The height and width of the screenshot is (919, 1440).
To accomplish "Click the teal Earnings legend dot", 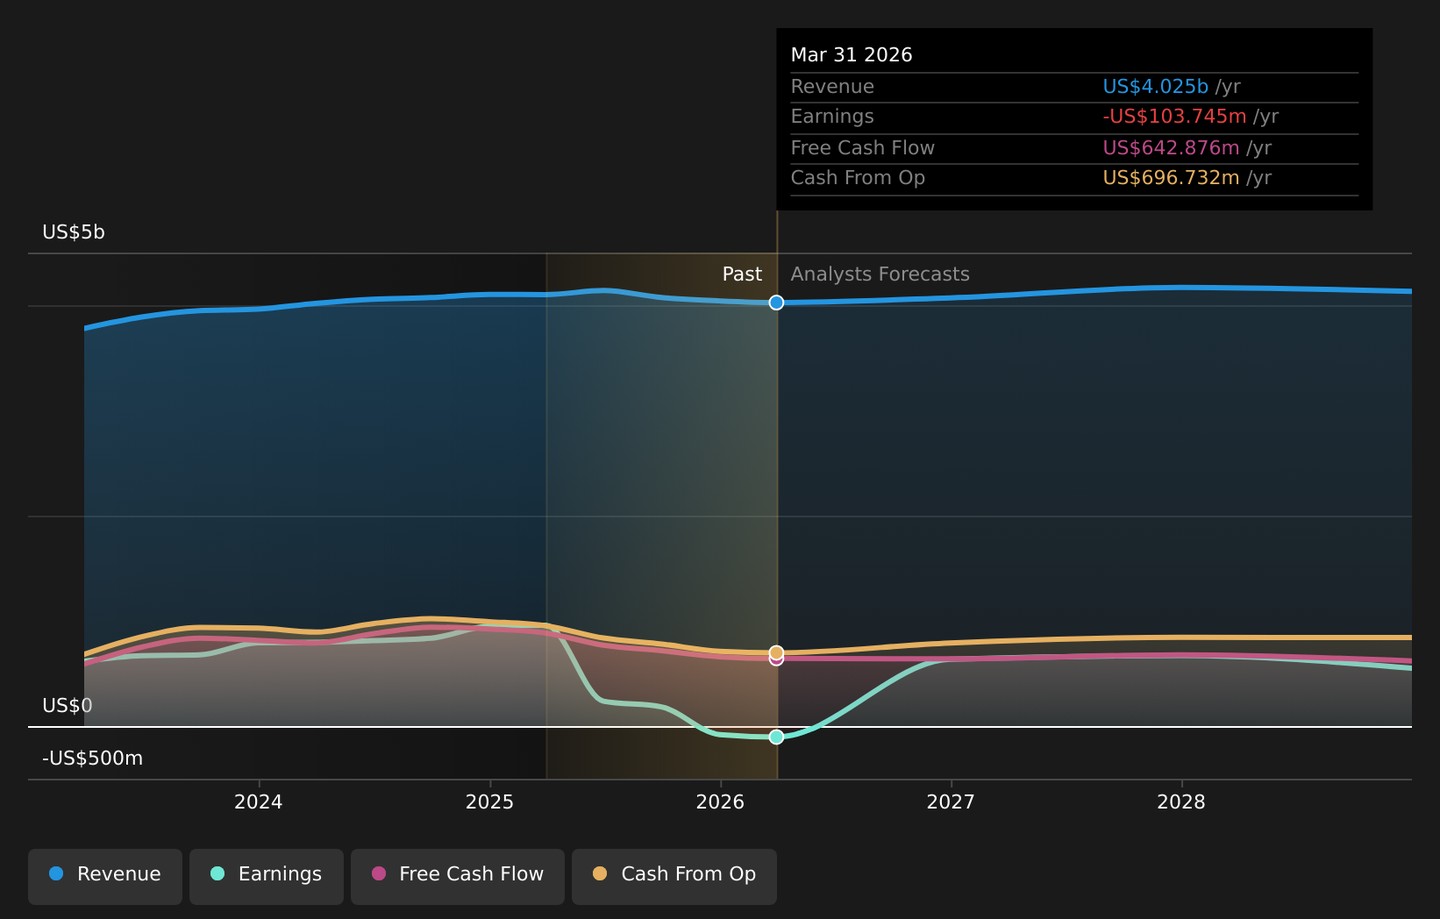I will (217, 874).
